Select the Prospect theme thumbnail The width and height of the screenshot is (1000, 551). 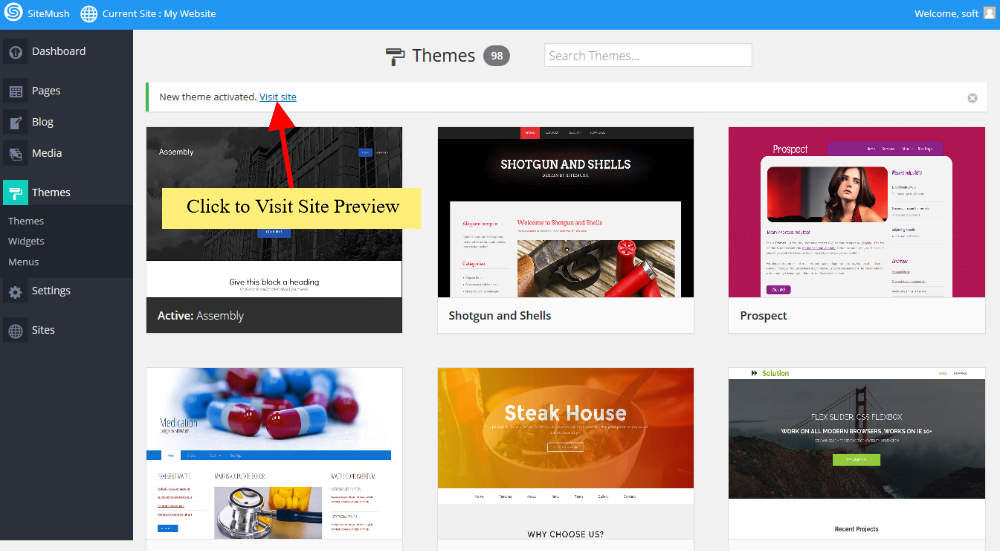click(x=856, y=212)
